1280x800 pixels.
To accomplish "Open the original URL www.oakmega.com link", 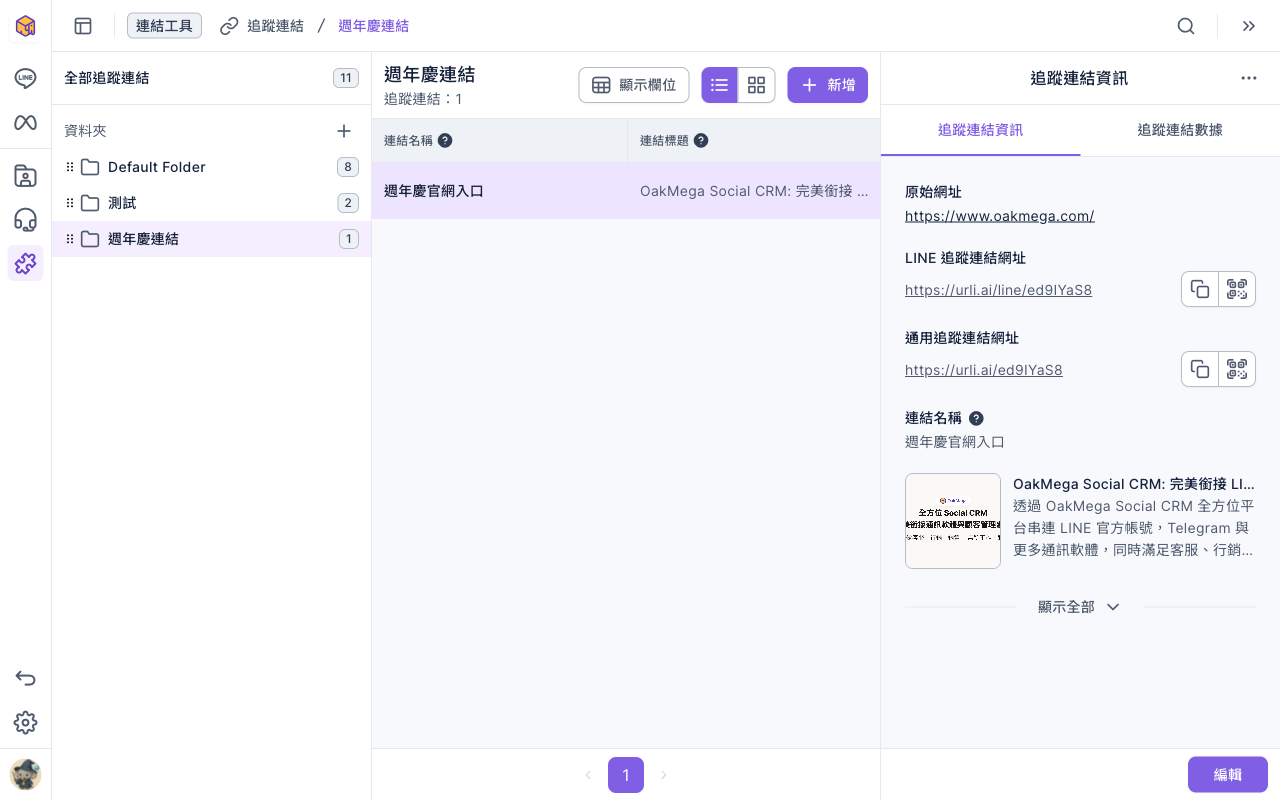I will coord(1000,216).
